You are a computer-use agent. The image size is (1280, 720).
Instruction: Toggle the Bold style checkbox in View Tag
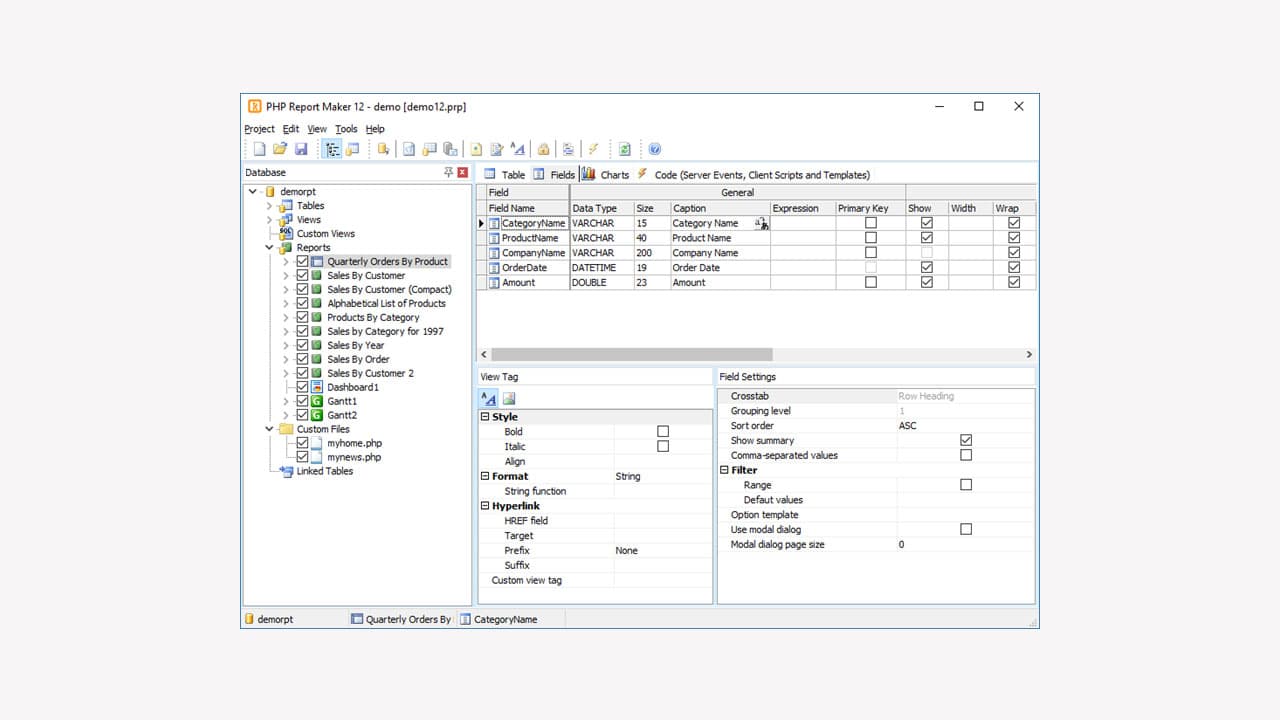click(x=663, y=431)
